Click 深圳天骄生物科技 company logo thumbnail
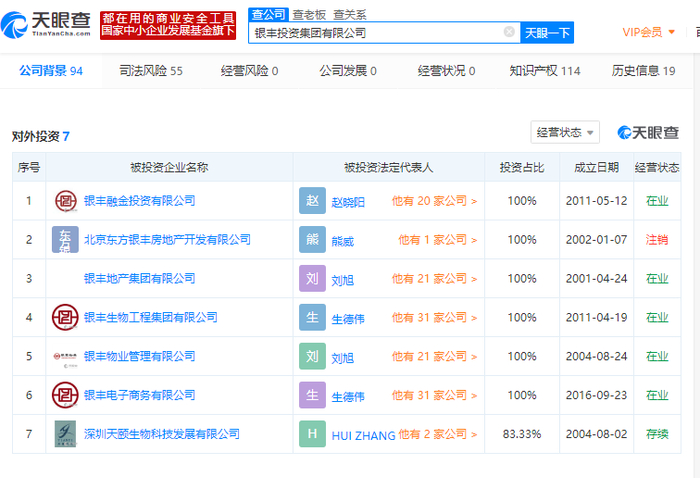 [x=65, y=434]
